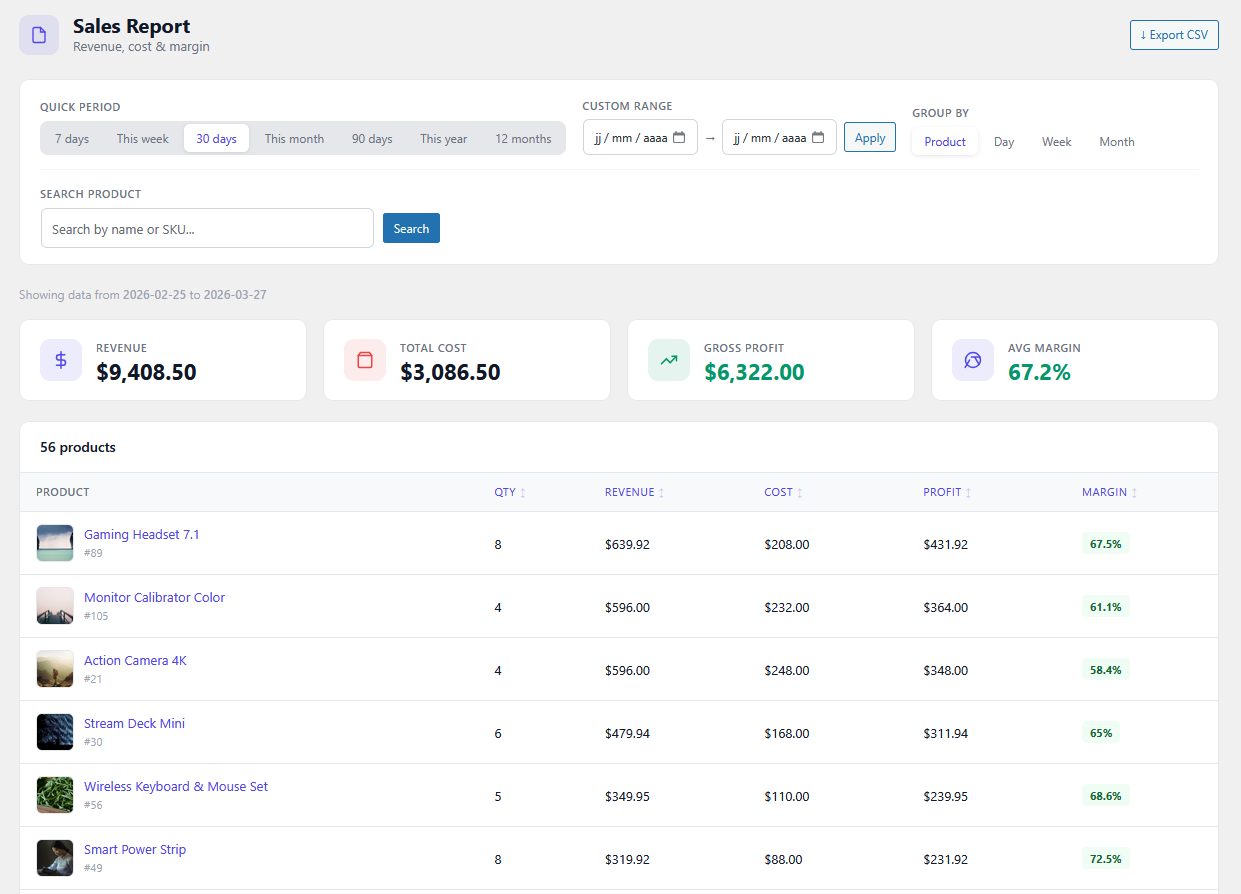The image size is (1241, 894).
Task: Click the Sales Report document icon in the header
Action: [x=38, y=34]
